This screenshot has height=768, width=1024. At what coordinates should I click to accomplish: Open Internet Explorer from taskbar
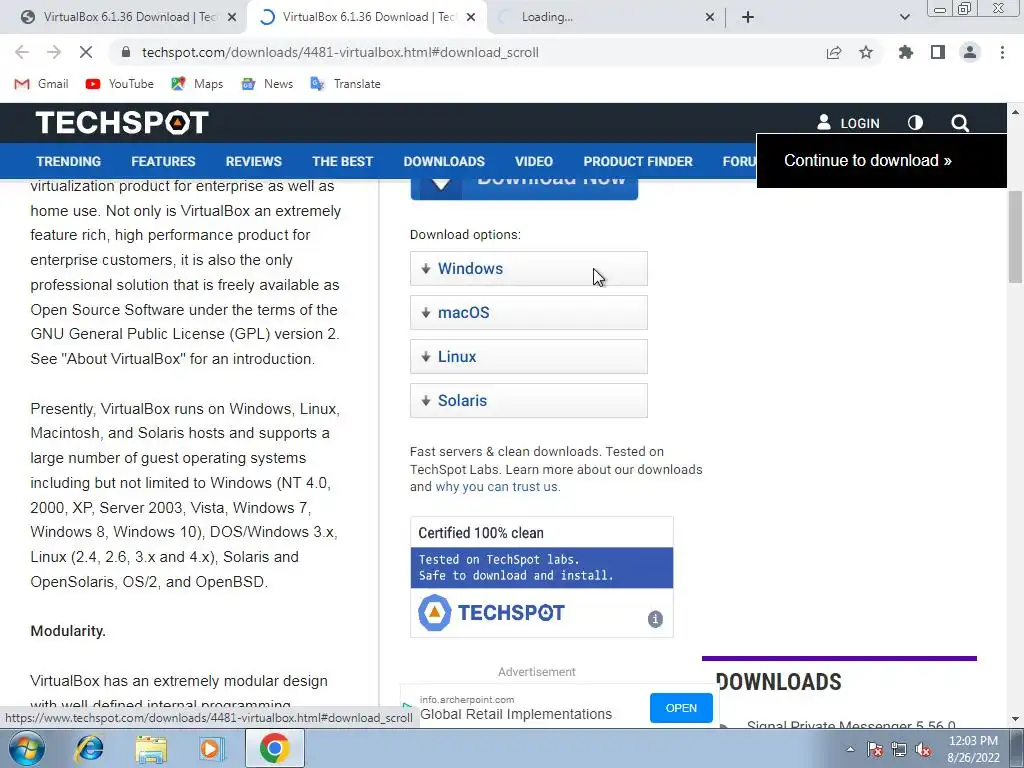tap(89, 748)
